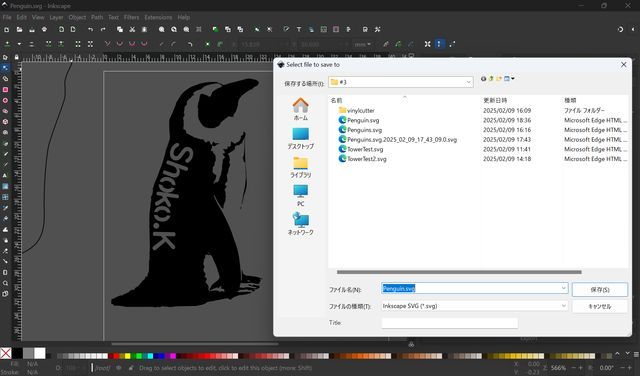Open the Object menu

tap(77, 17)
